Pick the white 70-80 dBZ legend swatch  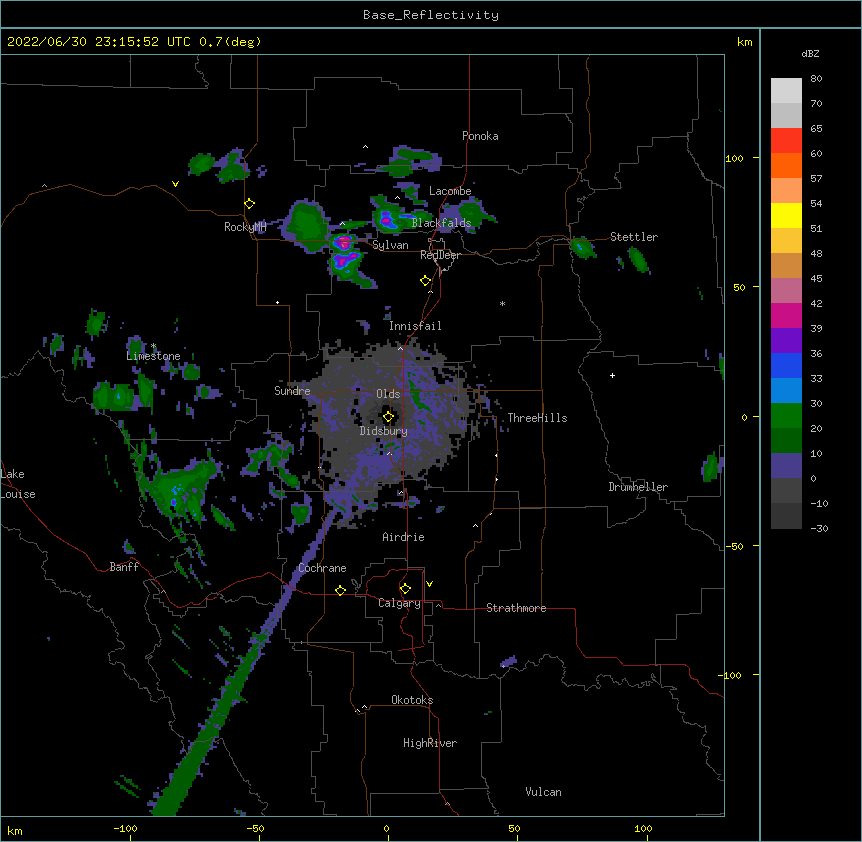pyautogui.click(x=786, y=91)
